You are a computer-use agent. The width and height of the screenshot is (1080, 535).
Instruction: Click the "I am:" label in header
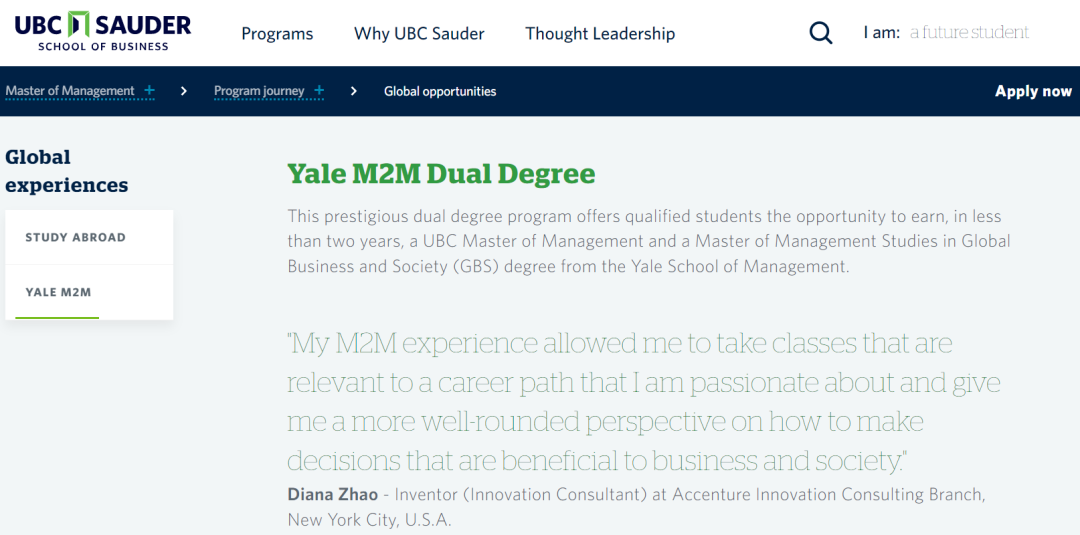pos(881,33)
